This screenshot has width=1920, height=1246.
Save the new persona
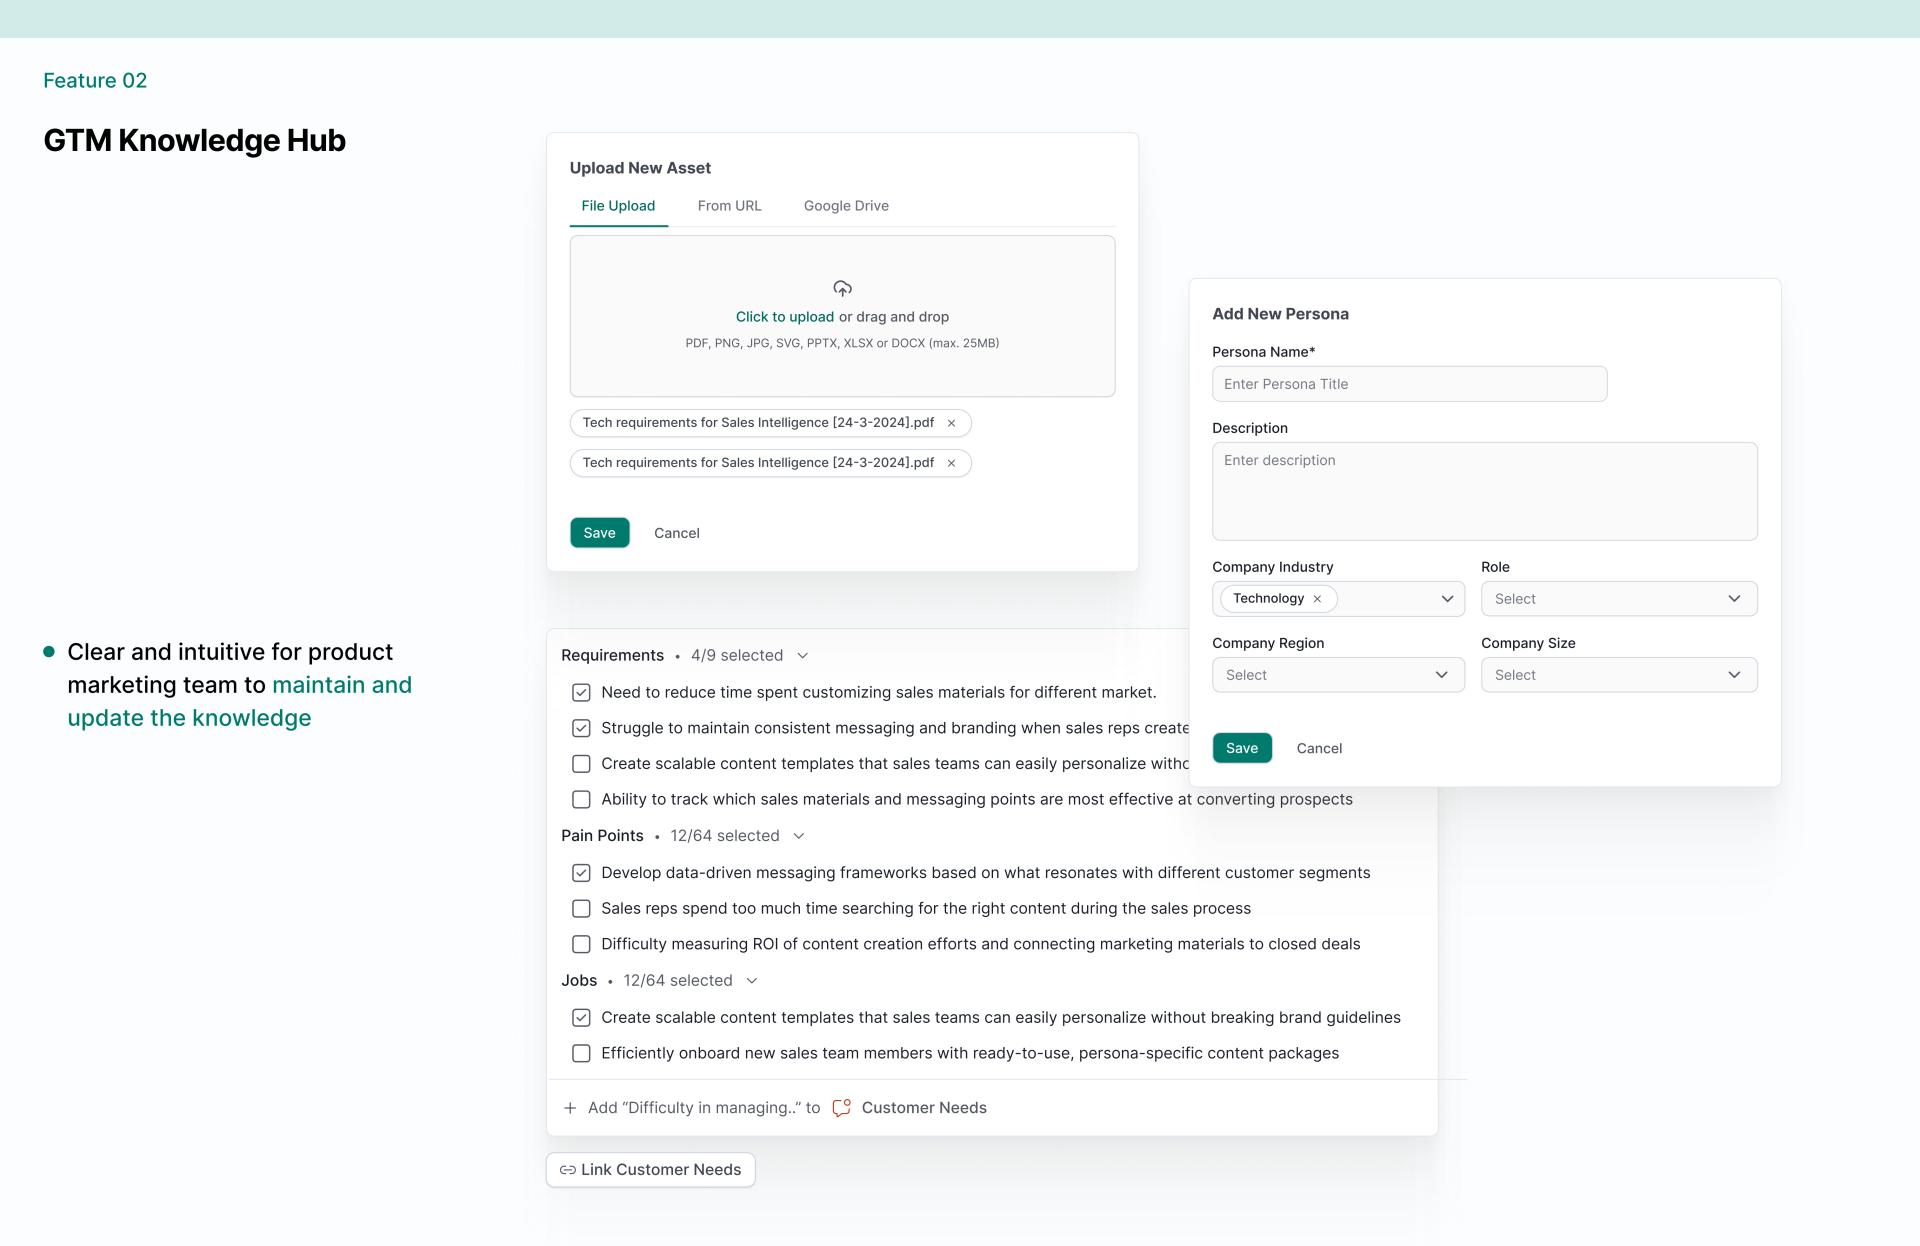coord(1241,748)
